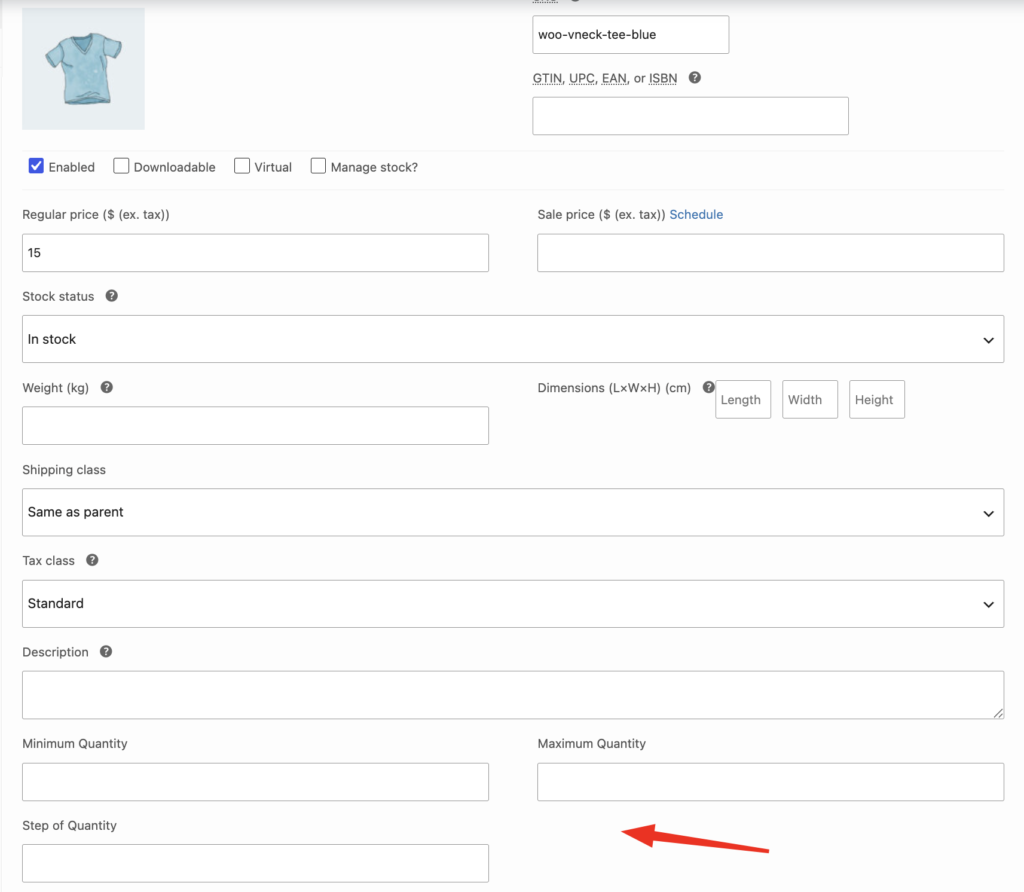Open the Shipping class dropdown
This screenshot has width=1024, height=892.
click(513, 513)
